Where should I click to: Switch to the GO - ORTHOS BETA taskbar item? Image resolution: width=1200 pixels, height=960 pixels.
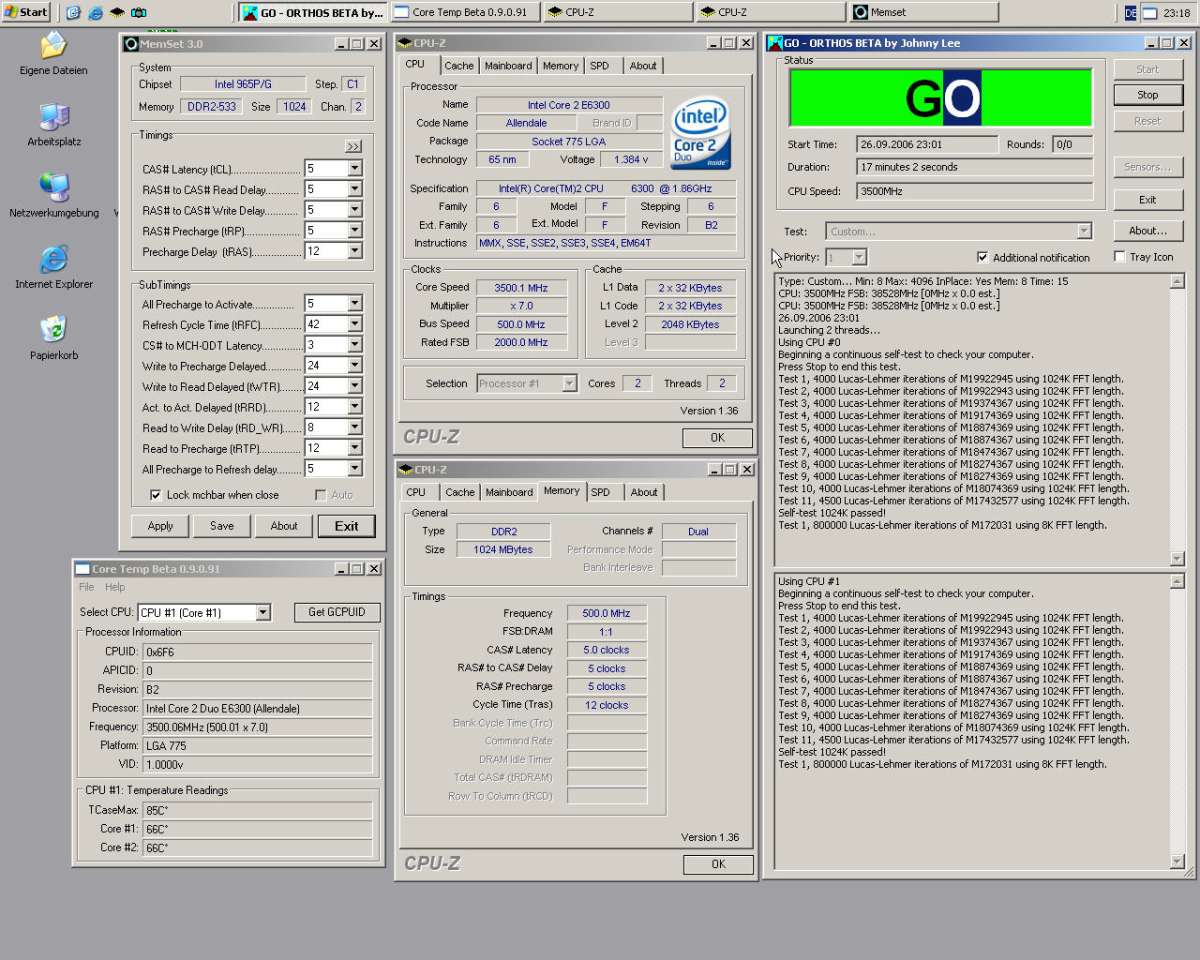312,12
